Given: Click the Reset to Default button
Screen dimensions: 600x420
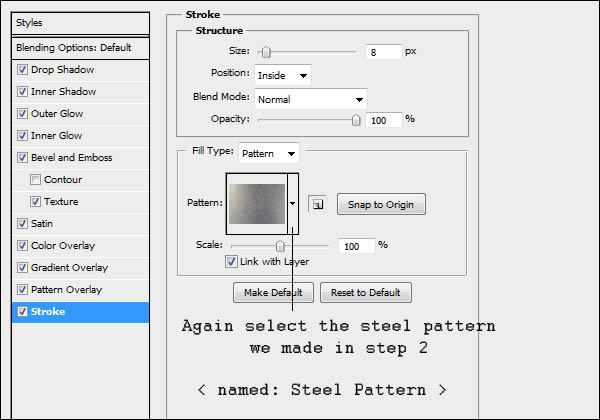Looking at the screenshot, I should click(x=366, y=293).
